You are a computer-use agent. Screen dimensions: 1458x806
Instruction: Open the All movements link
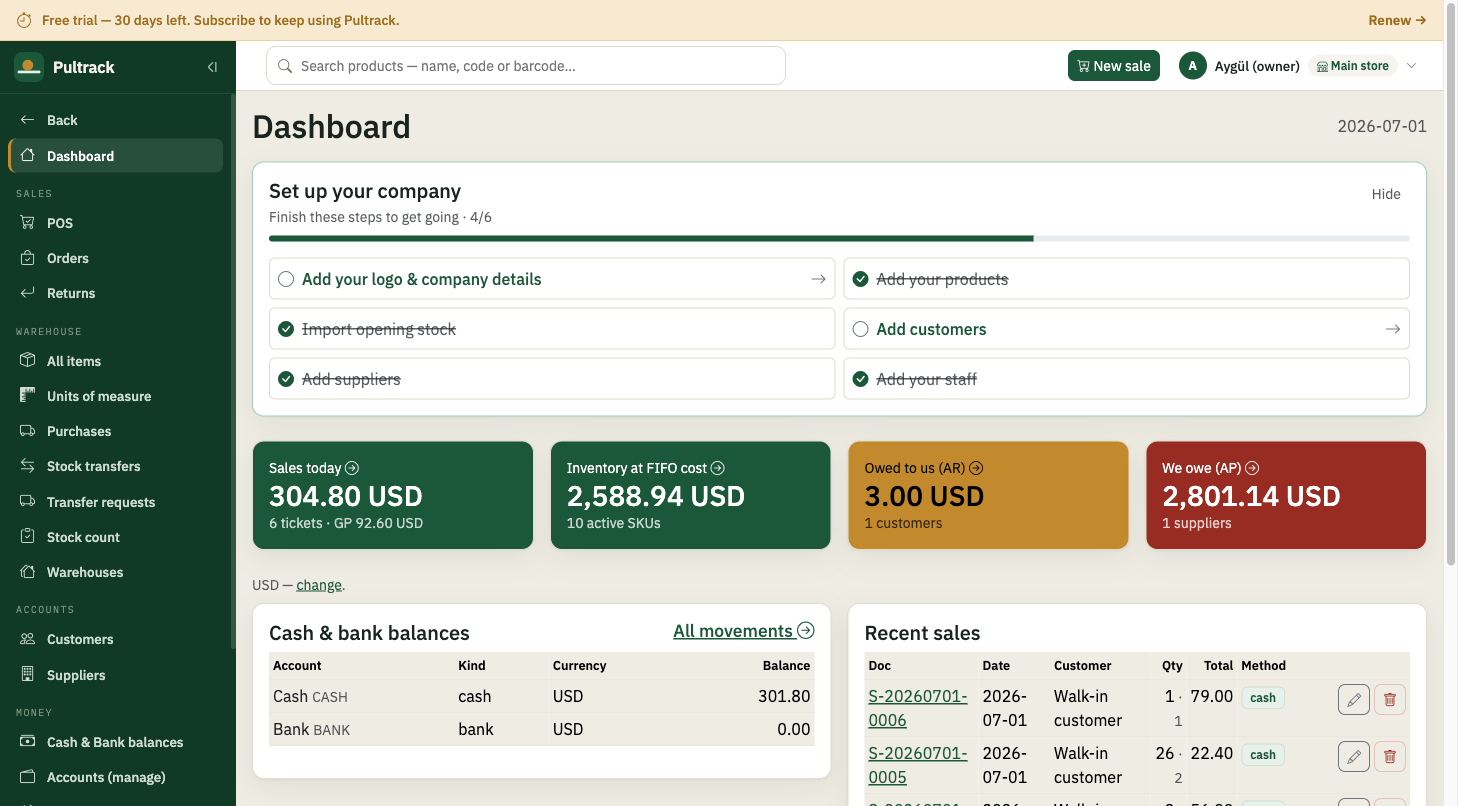coord(744,631)
